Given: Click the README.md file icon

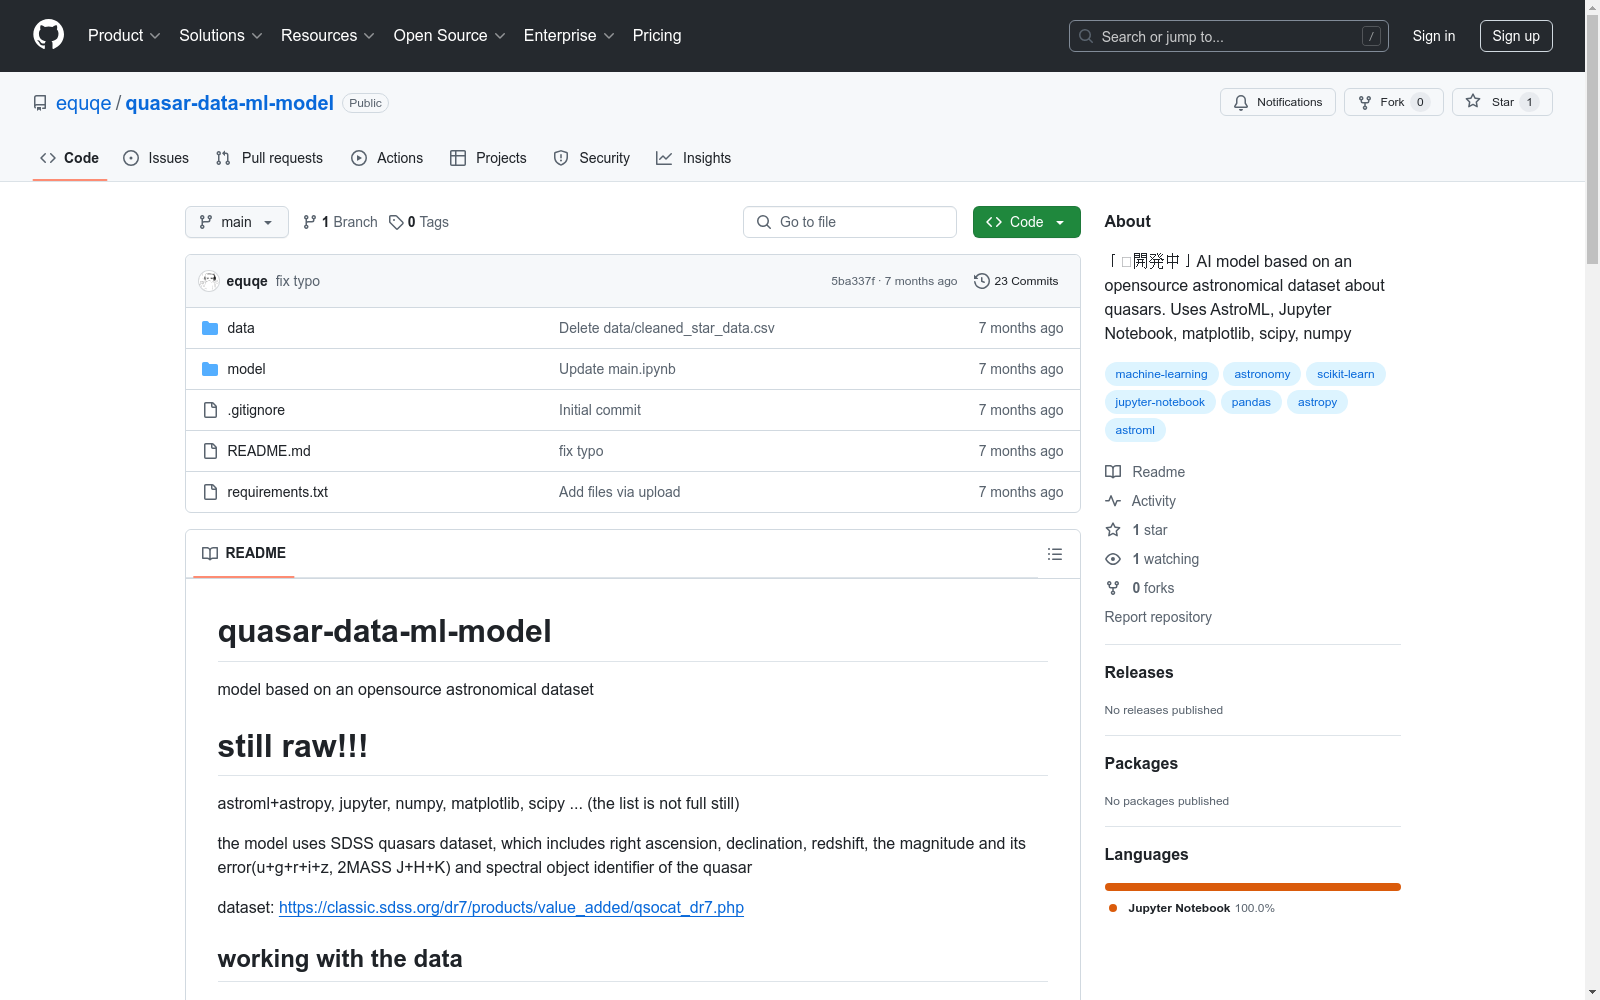Looking at the screenshot, I should [210, 451].
